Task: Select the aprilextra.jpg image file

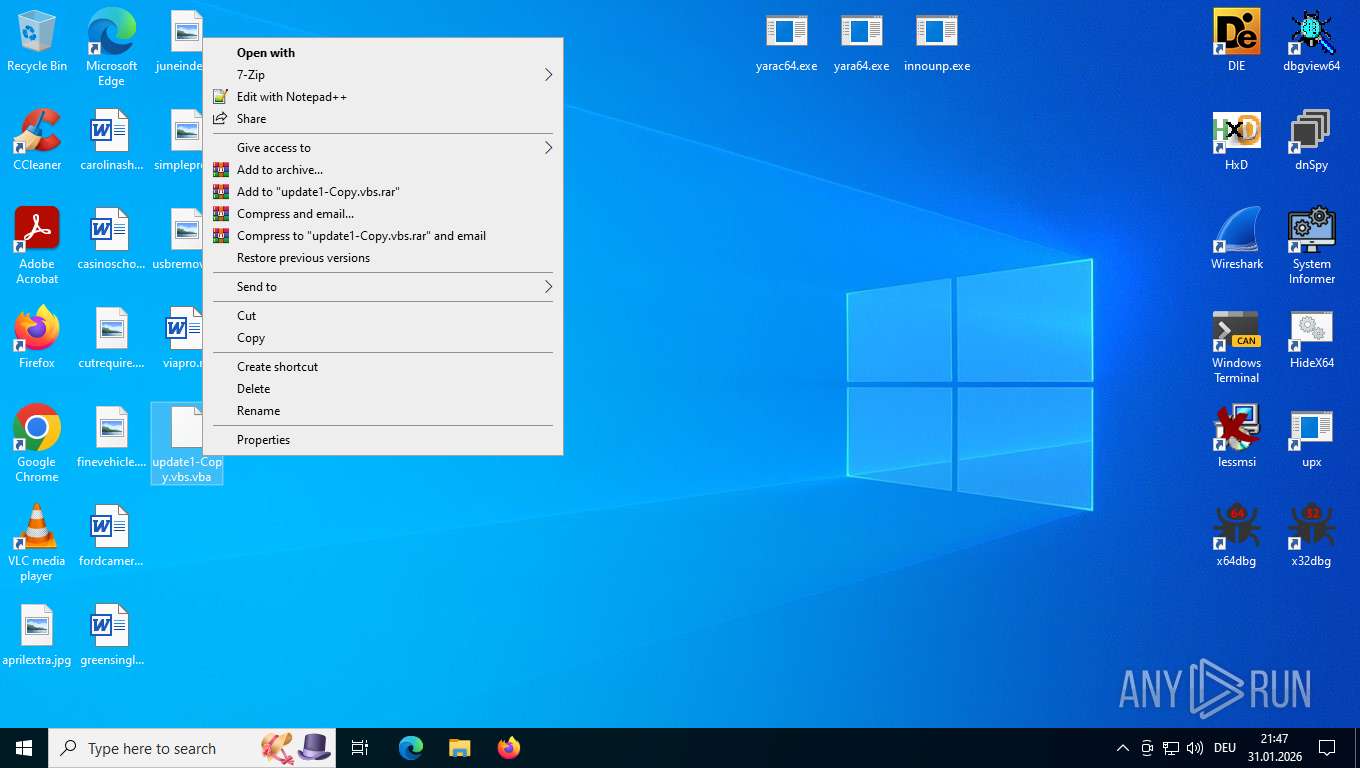Action: pos(37,635)
